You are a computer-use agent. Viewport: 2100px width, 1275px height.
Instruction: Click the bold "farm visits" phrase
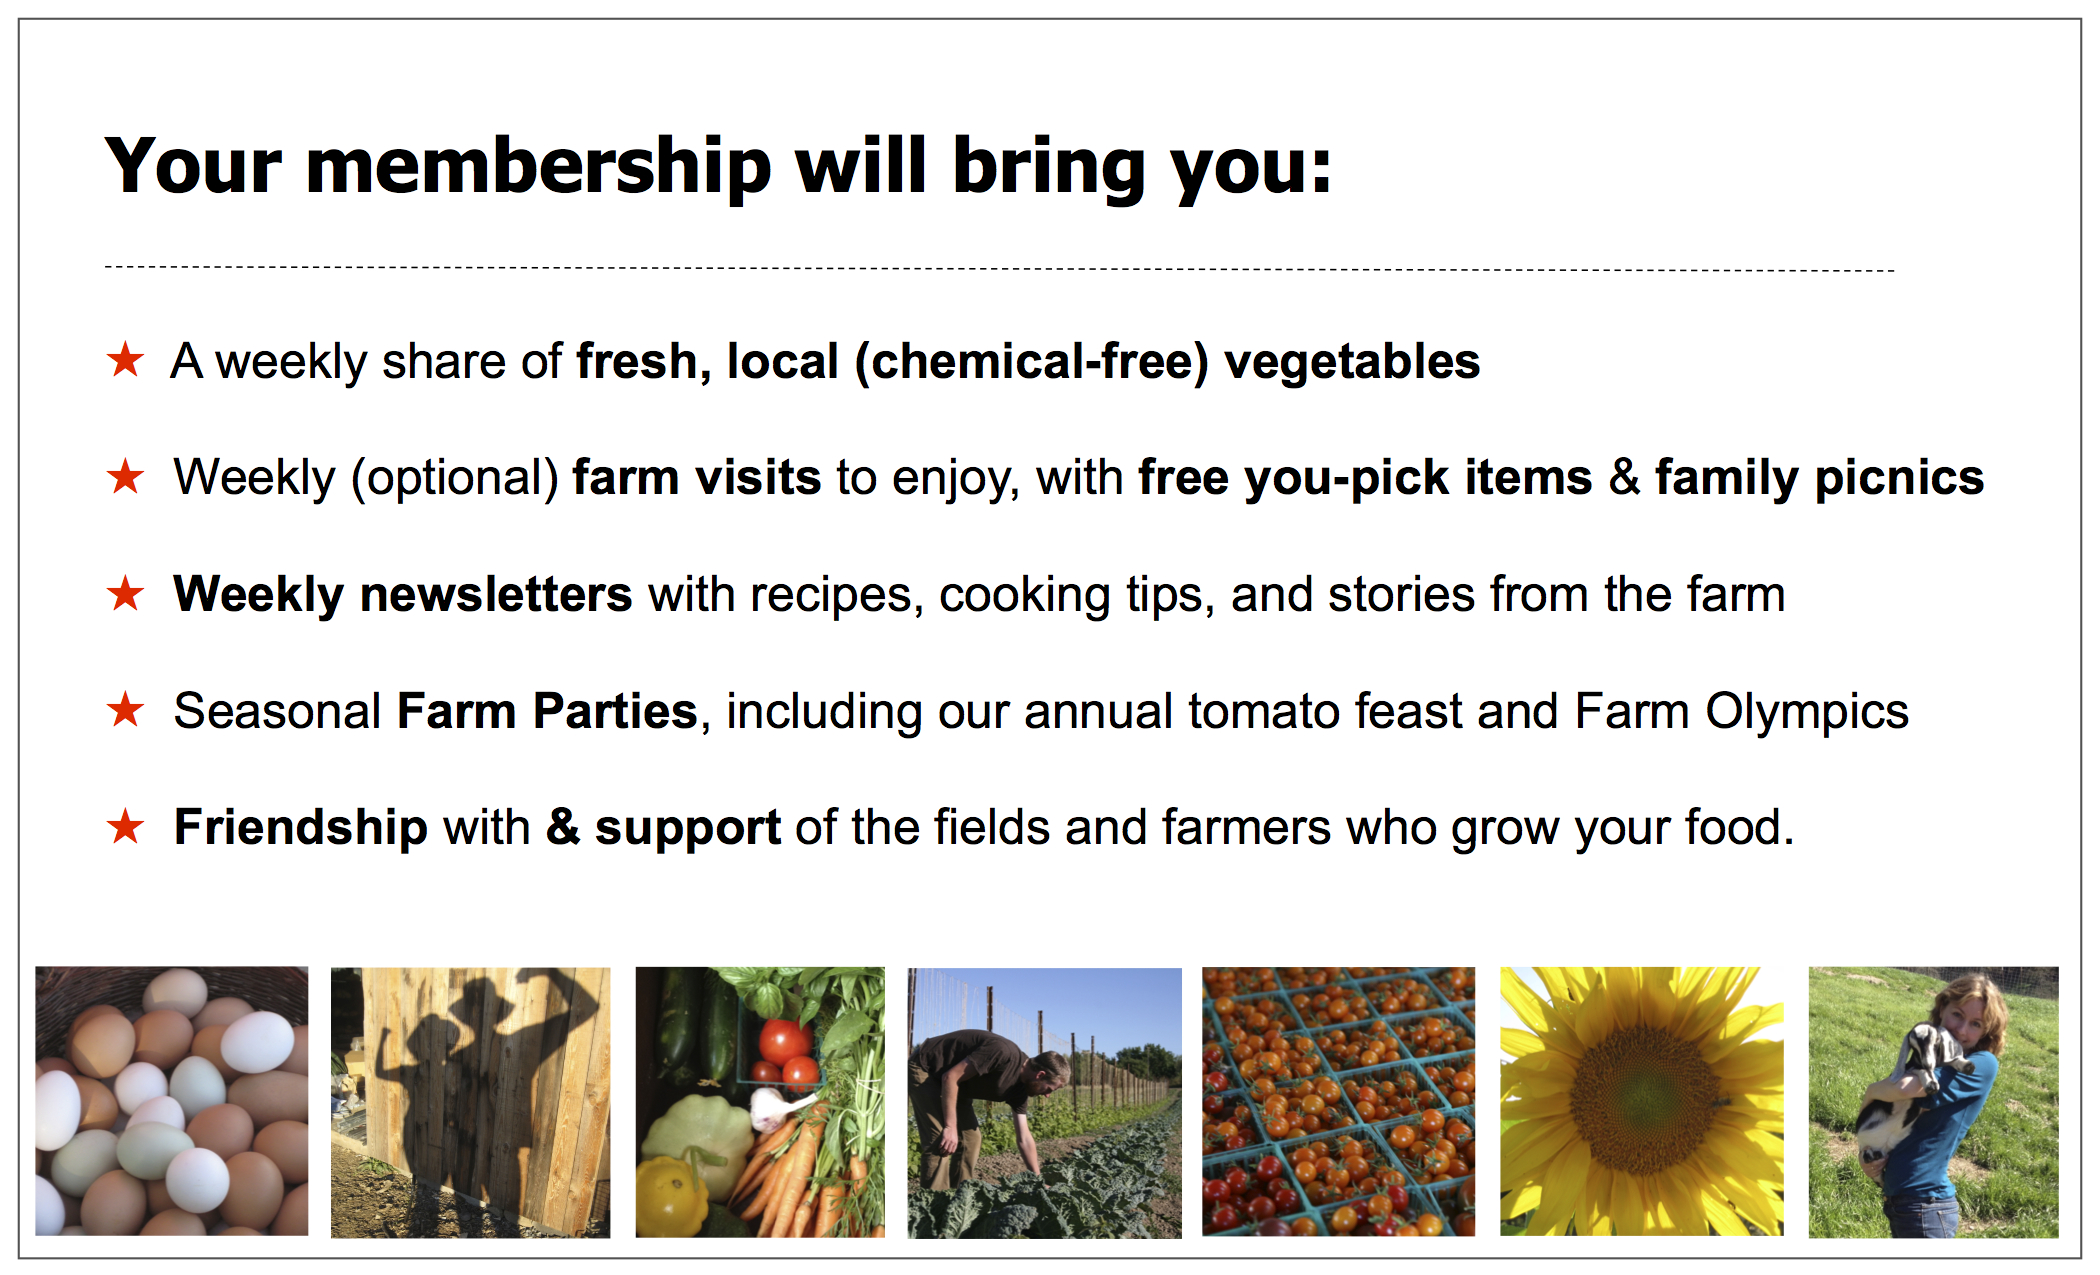[696, 477]
